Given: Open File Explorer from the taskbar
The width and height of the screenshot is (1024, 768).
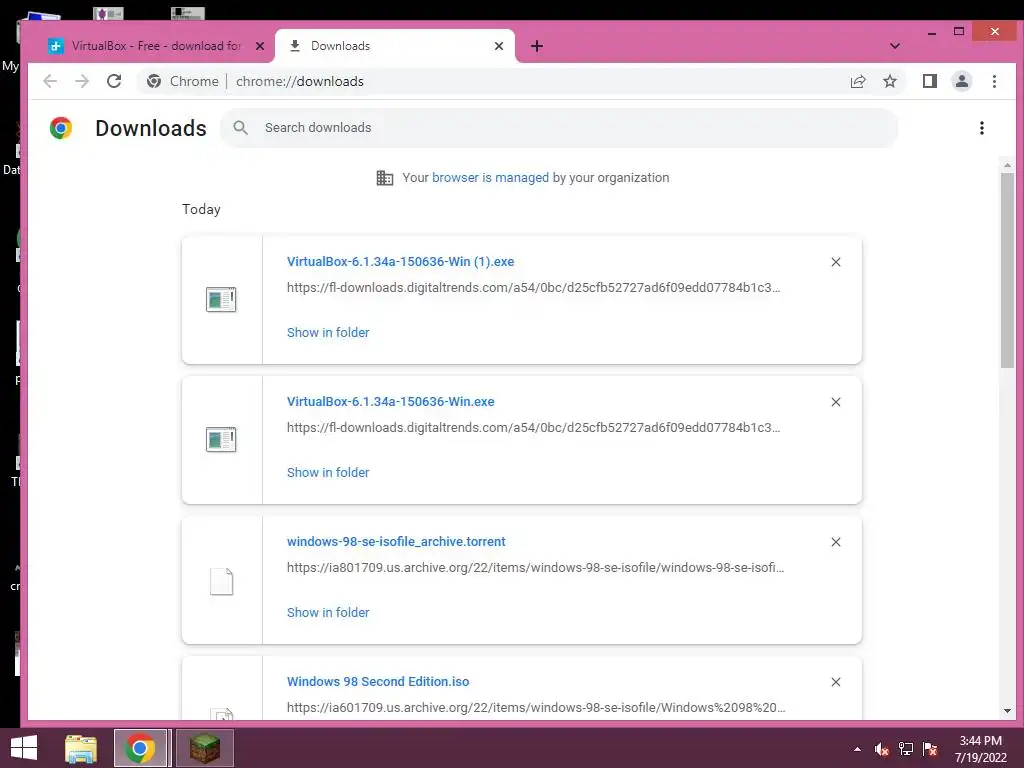Looking at the screenshot, I should [x=81, y=748].
